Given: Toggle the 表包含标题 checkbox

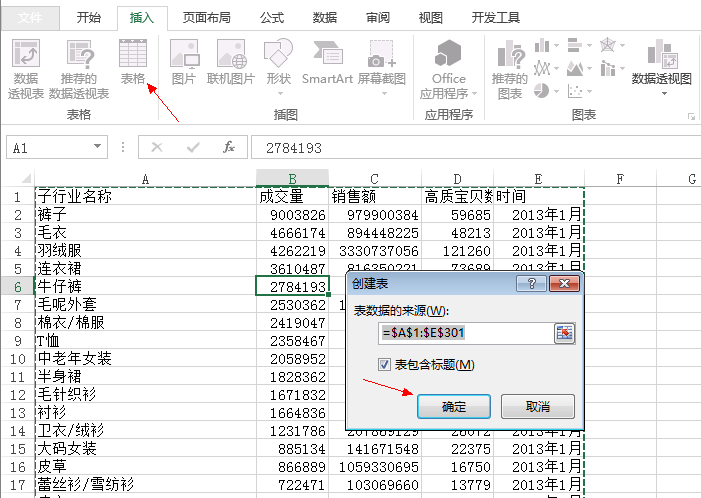Looking at the screenshot, I should click(384, 365).
